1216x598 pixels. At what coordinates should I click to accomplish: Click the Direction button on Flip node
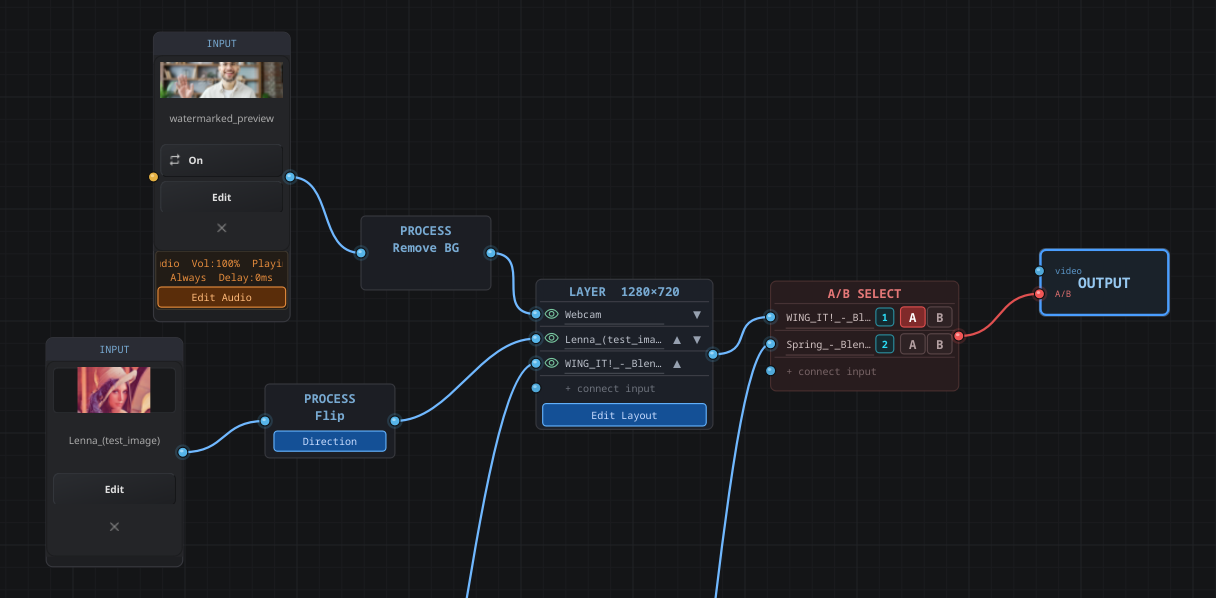pos(330,441)
